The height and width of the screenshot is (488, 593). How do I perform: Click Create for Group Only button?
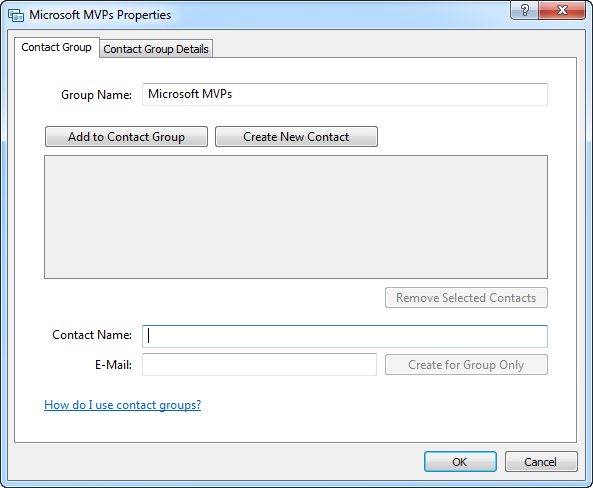466,365
